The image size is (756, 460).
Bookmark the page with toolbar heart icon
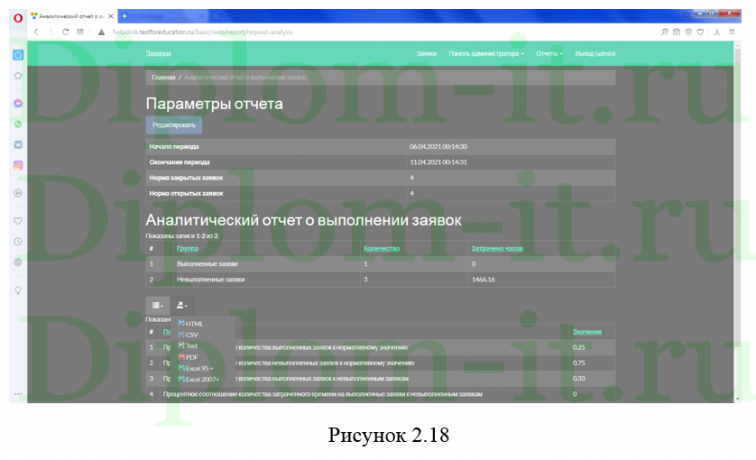tap(700, 32)
